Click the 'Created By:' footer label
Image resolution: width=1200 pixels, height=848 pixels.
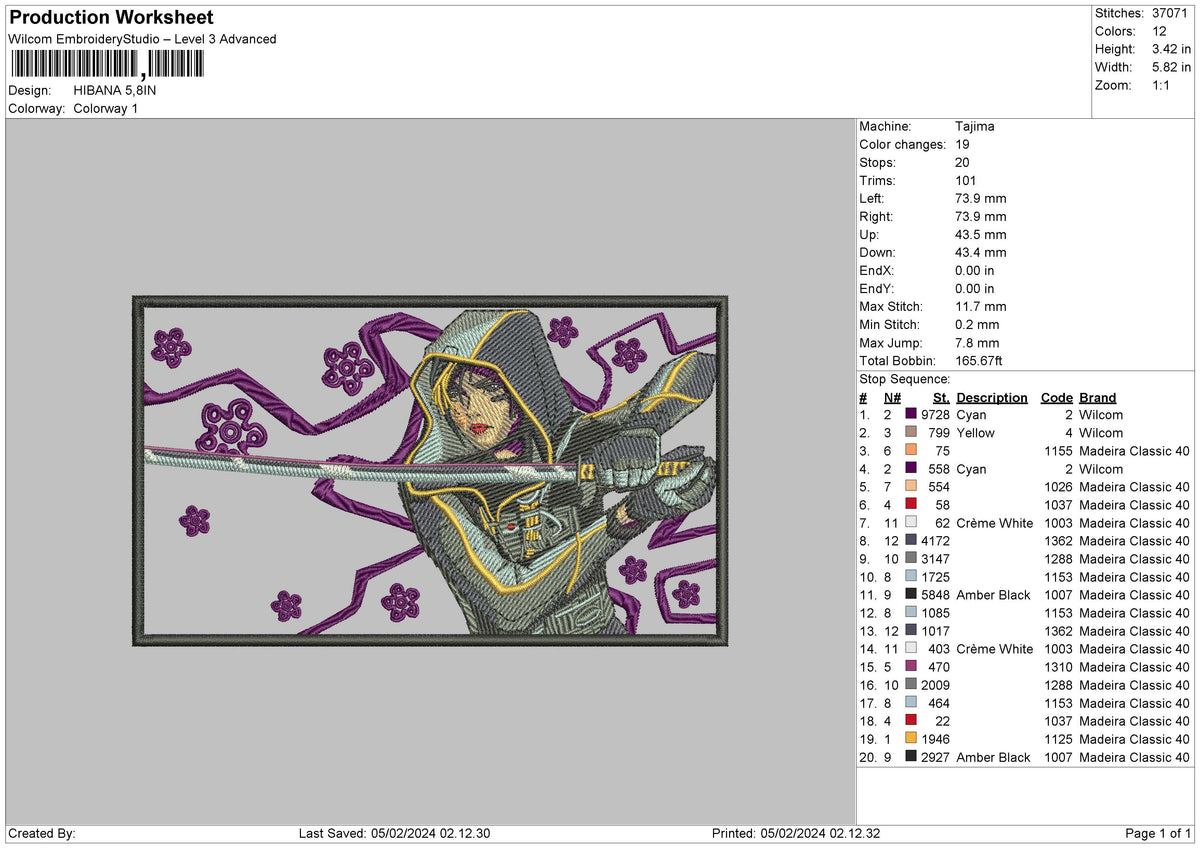(x=42, y=834)
